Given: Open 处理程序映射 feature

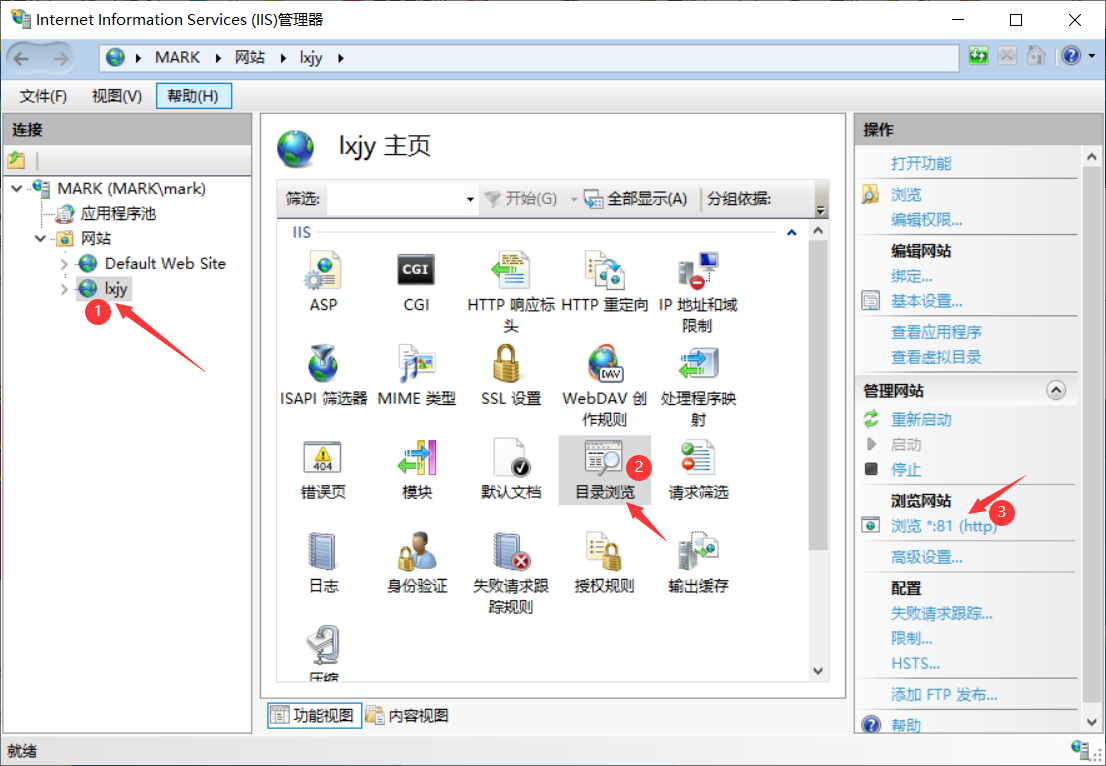Looking at the screenshot, I should 698,385.
